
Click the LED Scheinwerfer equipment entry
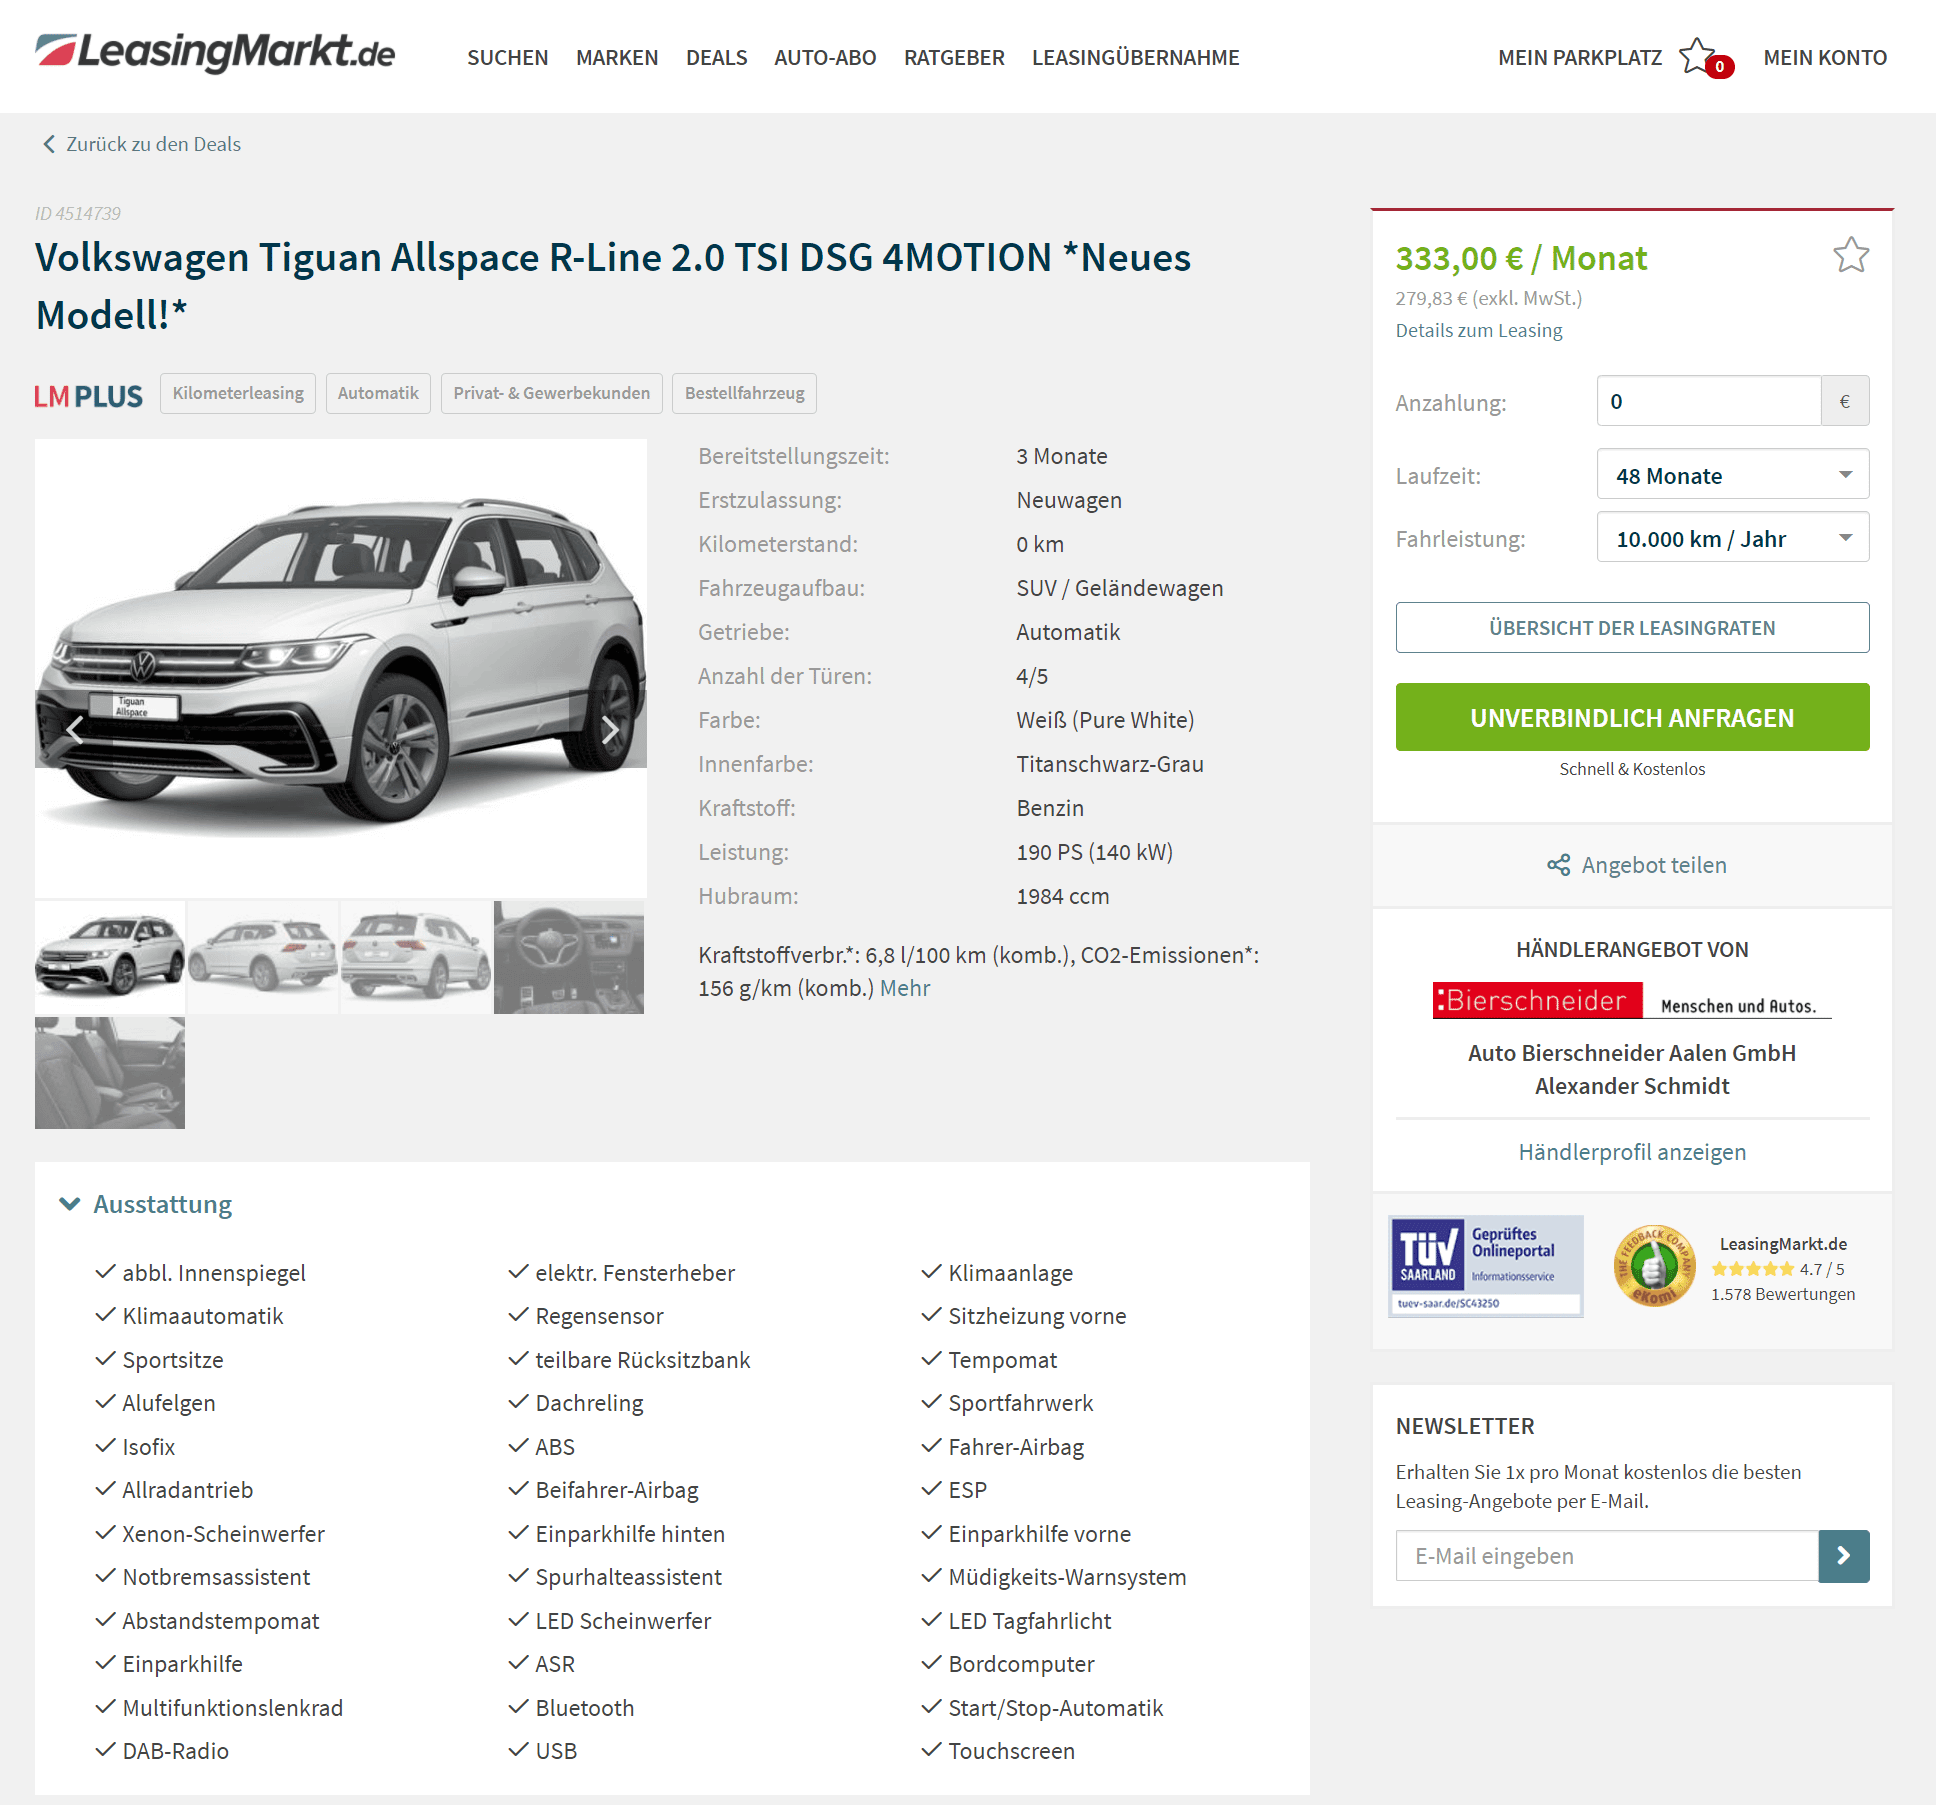tap(623, 1621)
